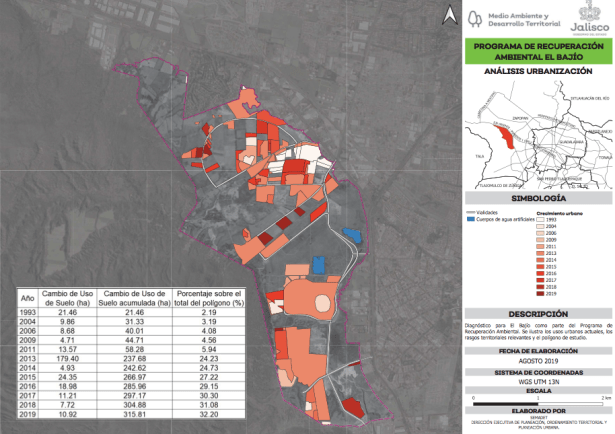Click the WGS UTM 13N coordinate text
Image resolution: width=615 pixels, height=434 pixels.
click(x=537, y=380)
